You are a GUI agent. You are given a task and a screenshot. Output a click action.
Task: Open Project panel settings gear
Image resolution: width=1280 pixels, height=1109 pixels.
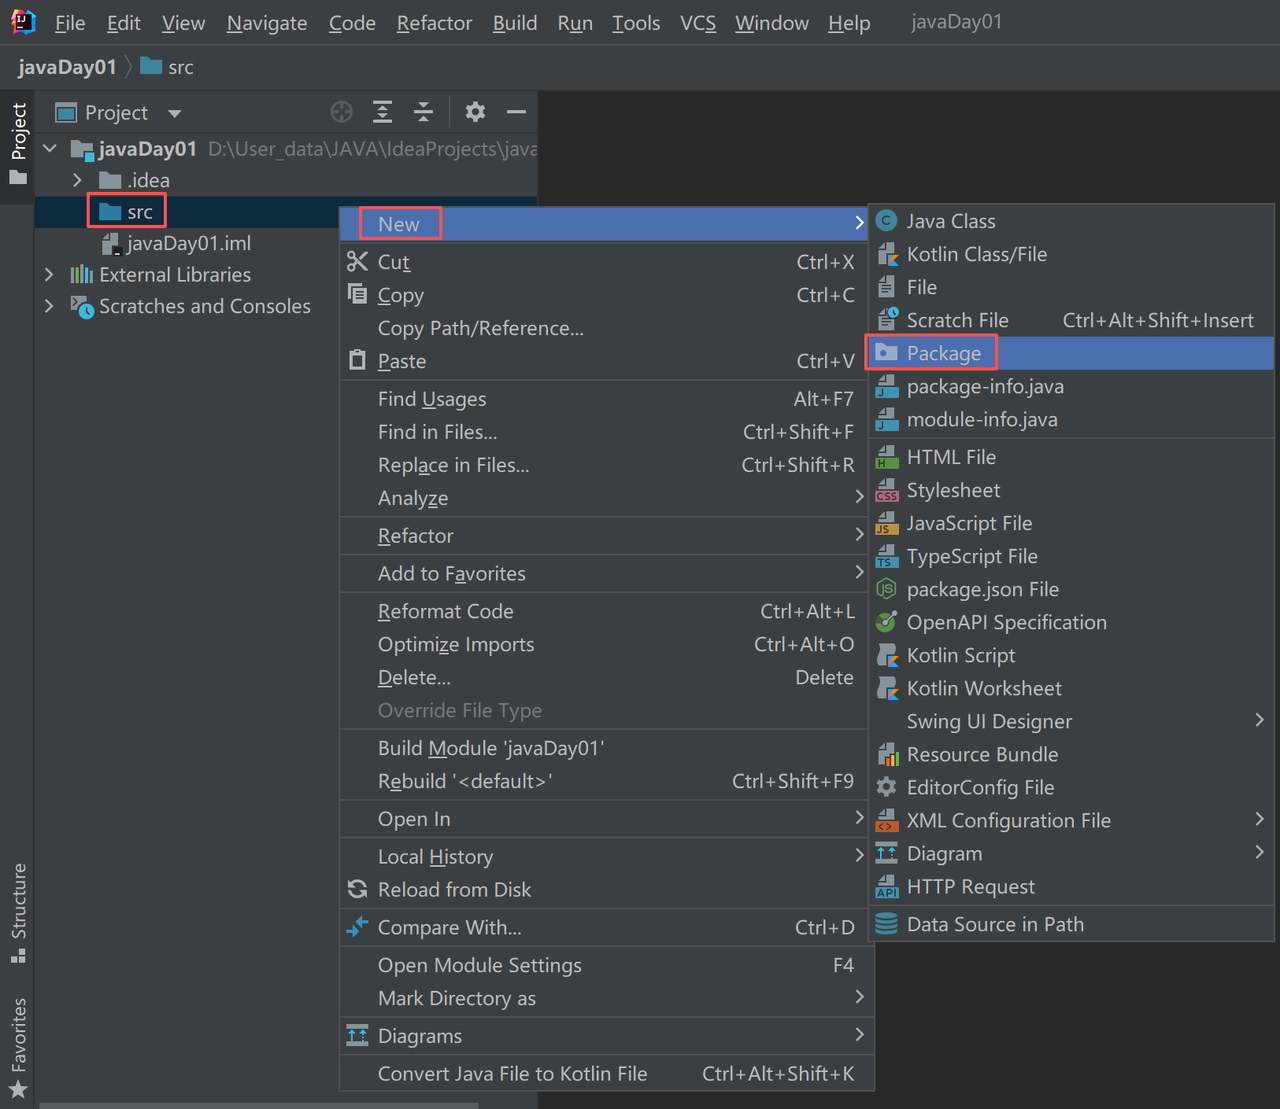(475, 112)
